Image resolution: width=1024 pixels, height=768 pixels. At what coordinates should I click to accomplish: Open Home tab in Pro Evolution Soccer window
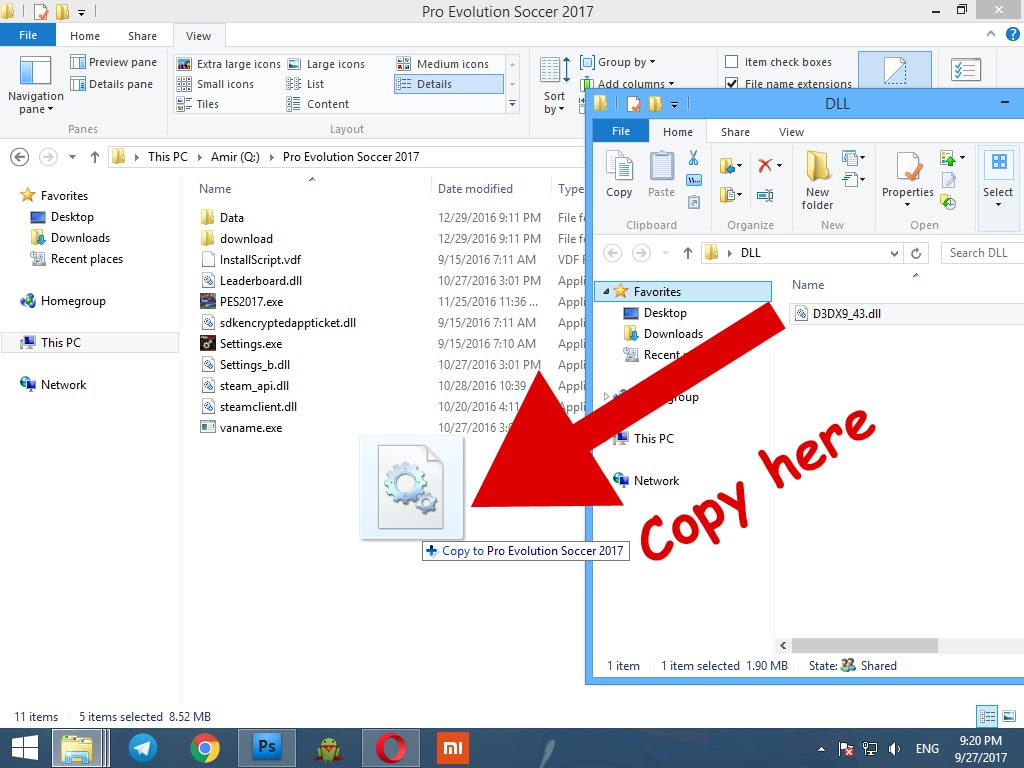click(85, 36)
